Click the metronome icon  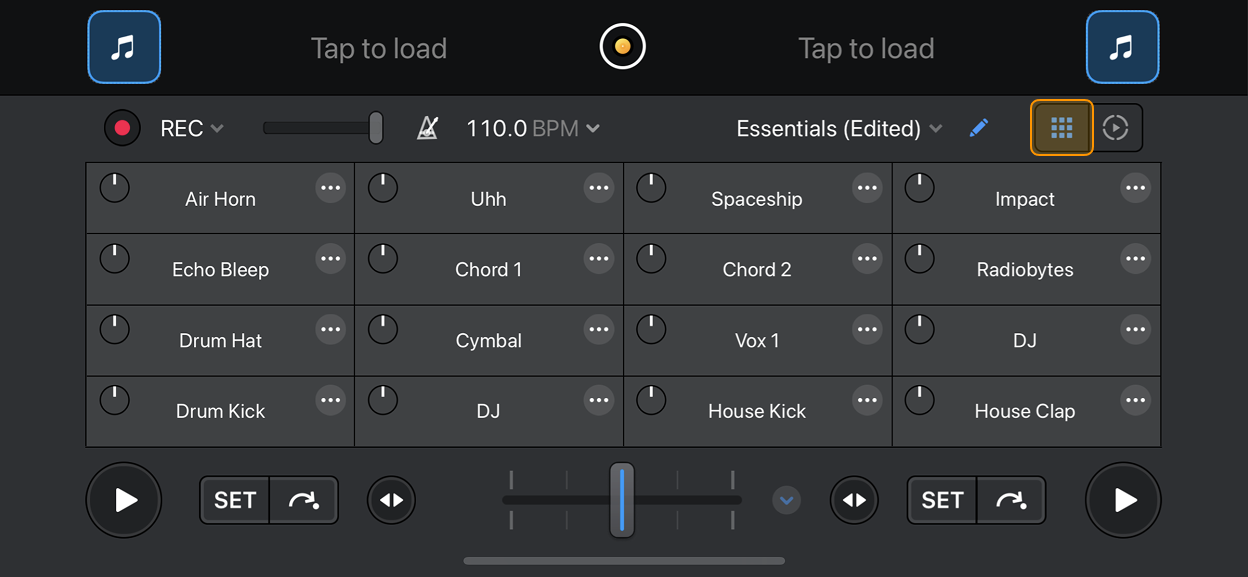pos(427,128)
